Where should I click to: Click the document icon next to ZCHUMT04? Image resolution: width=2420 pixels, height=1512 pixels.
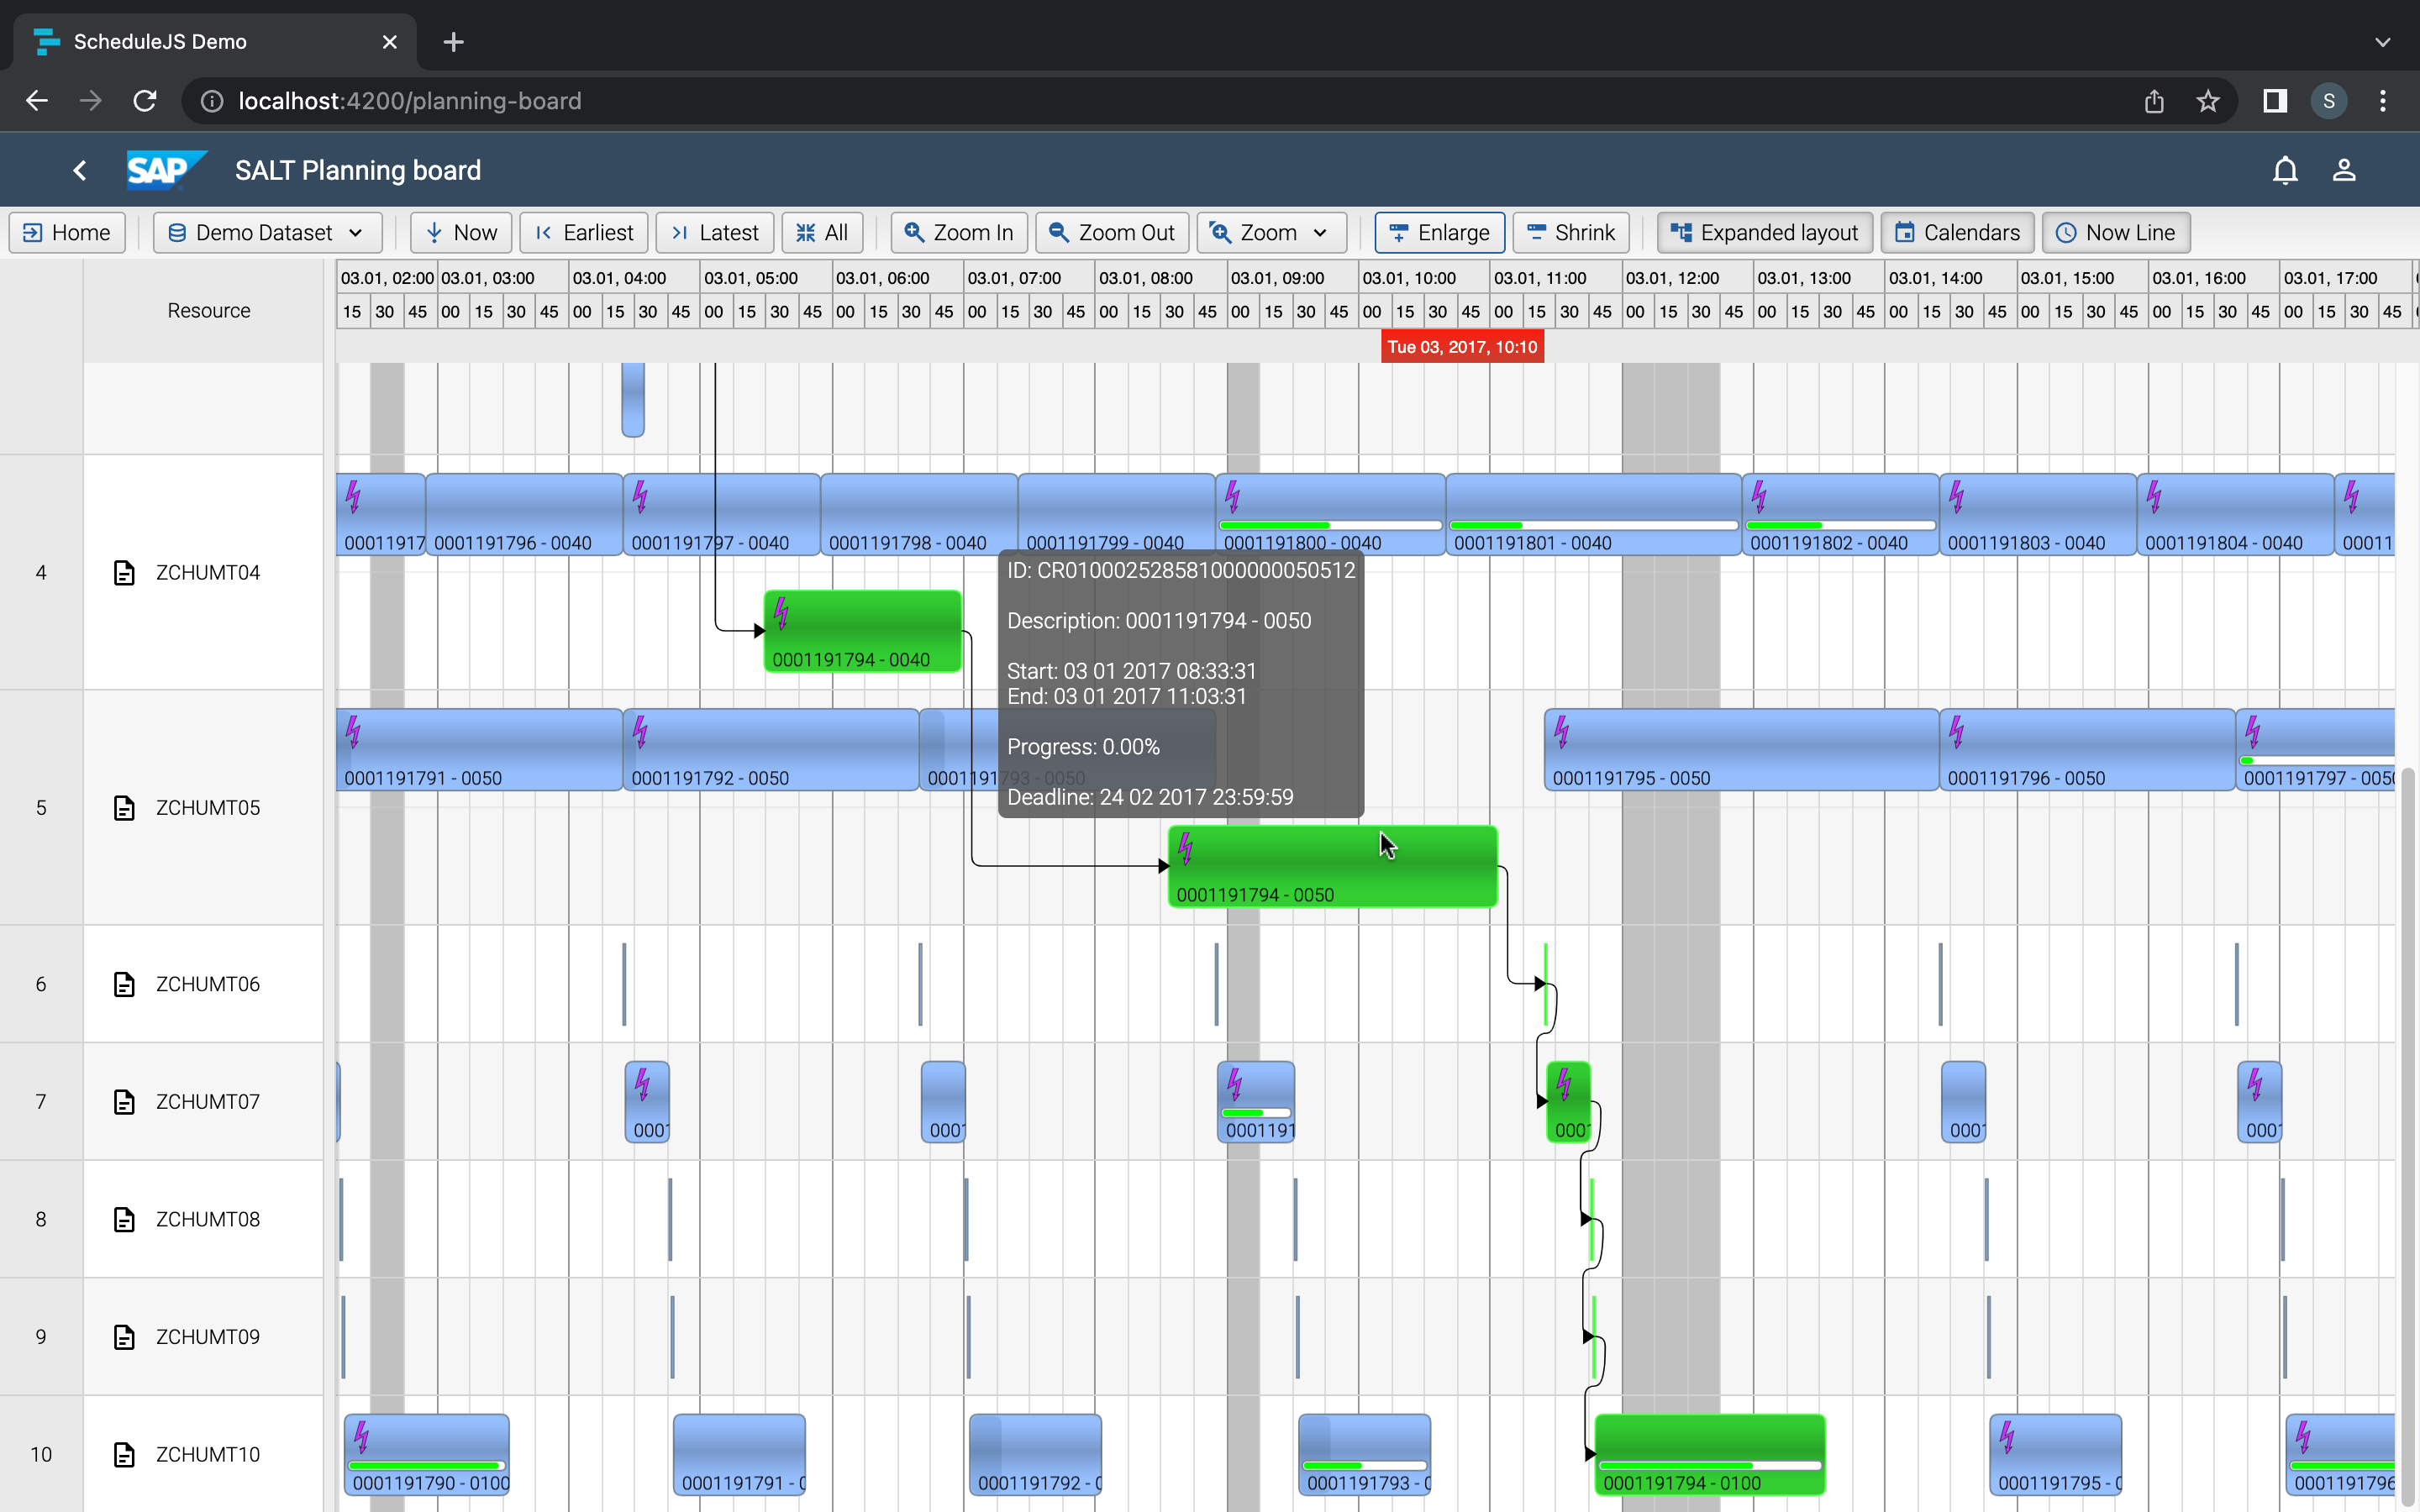coord(124,572)
